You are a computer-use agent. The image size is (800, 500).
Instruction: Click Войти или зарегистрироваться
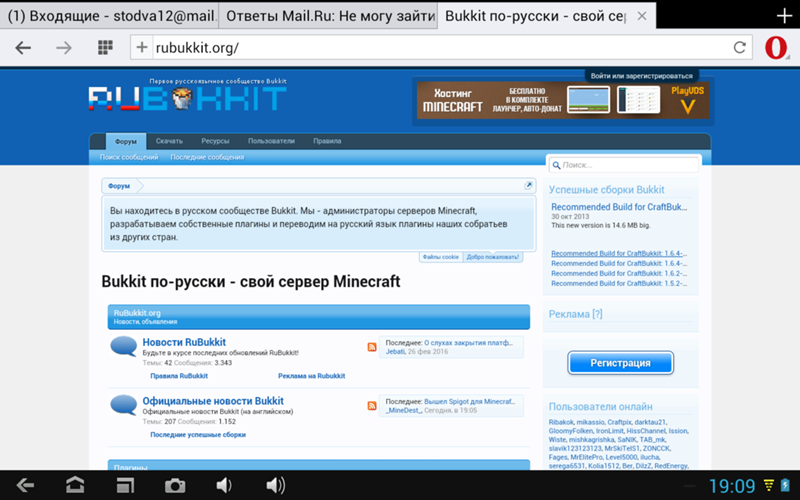[641, 76]
